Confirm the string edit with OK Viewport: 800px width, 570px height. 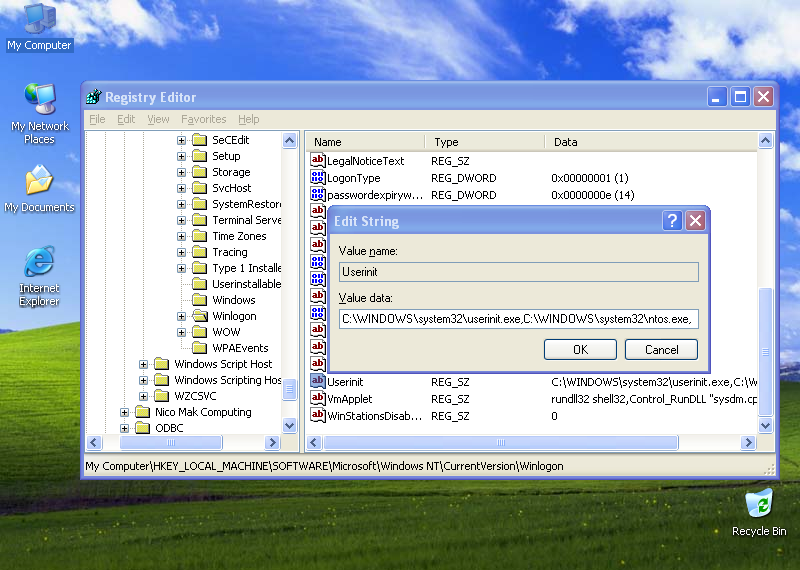(x=580, y=350)
